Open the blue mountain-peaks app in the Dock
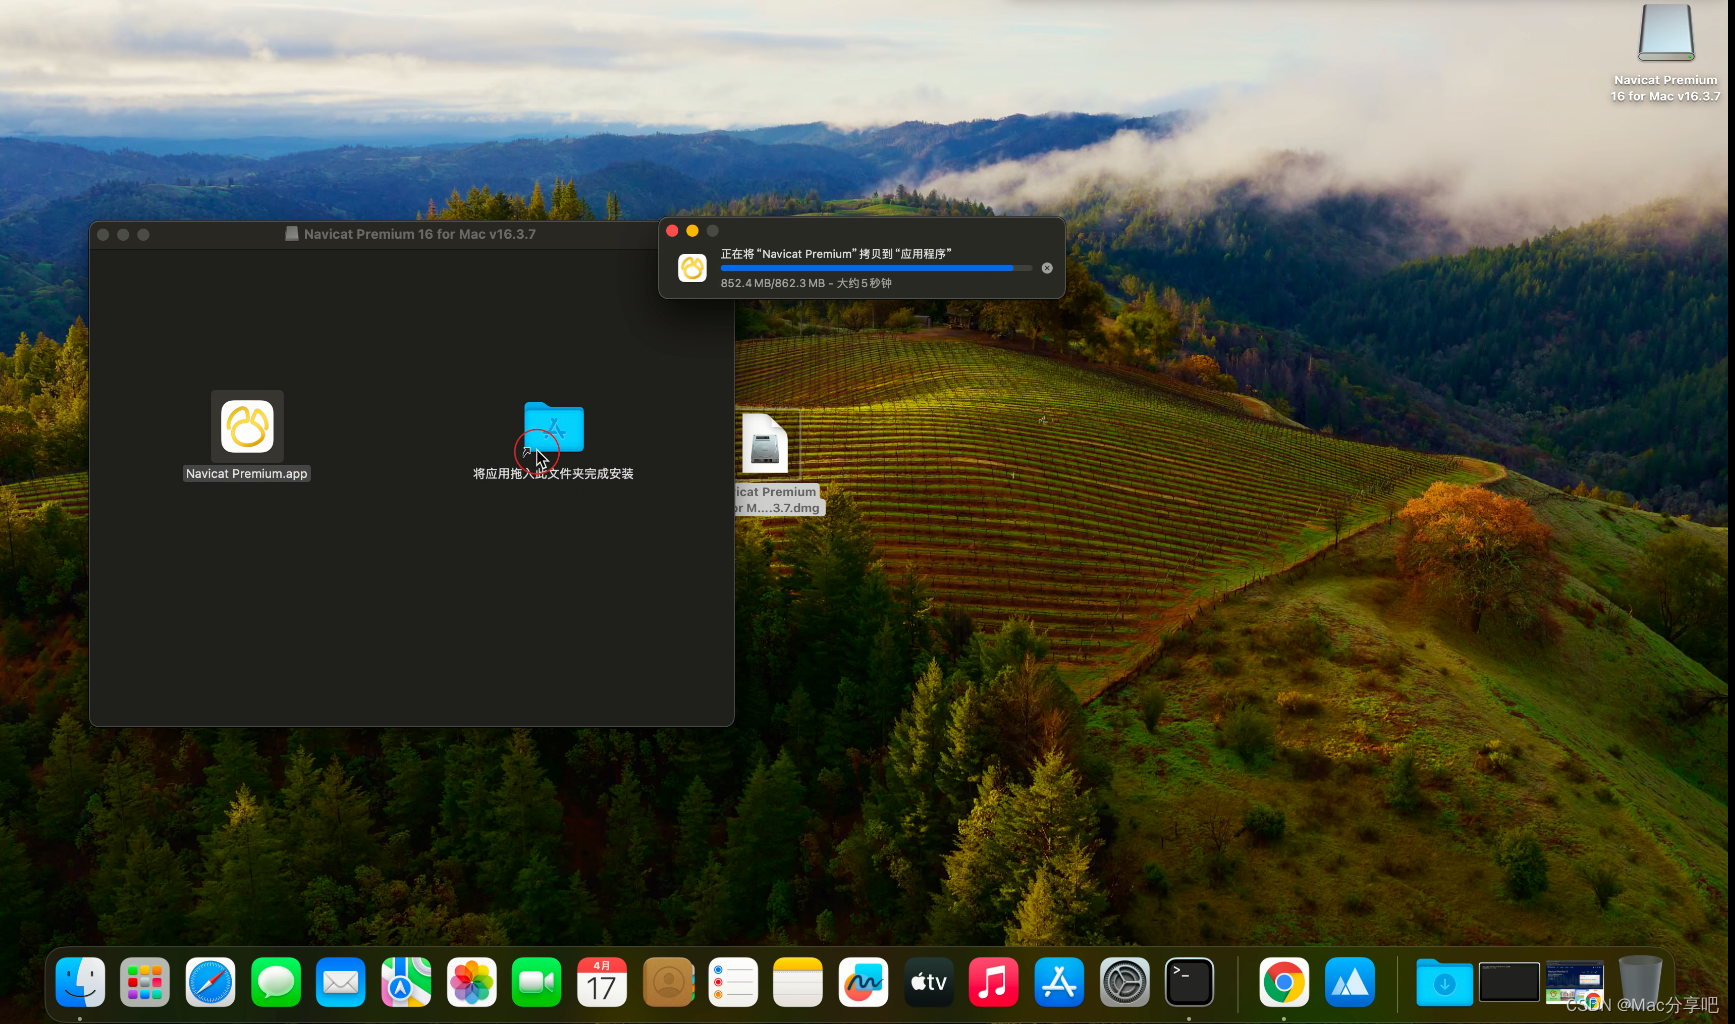This screenshot has width=1735, height=1024. point(1350,982)
